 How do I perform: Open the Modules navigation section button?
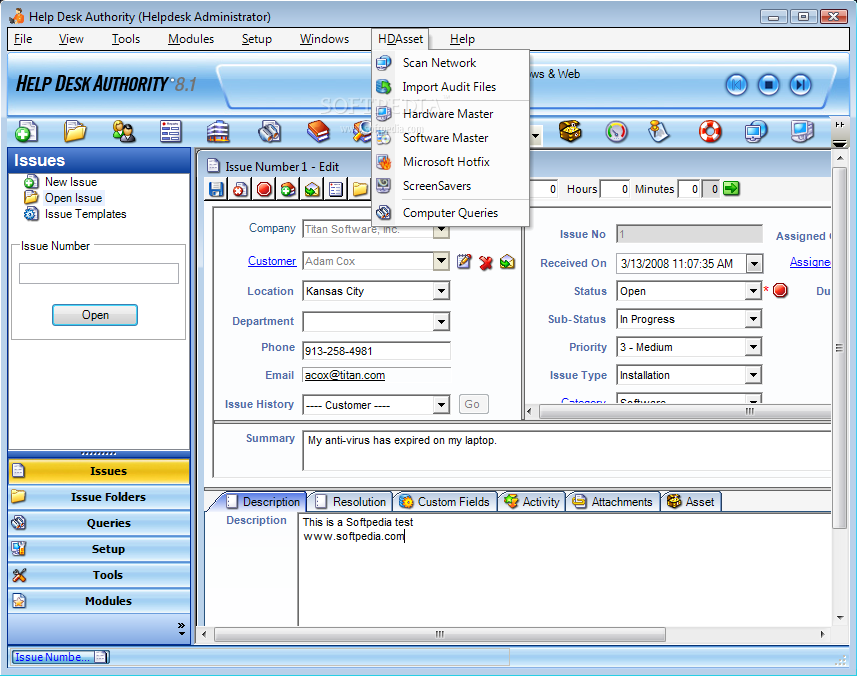tap(99, 601)
